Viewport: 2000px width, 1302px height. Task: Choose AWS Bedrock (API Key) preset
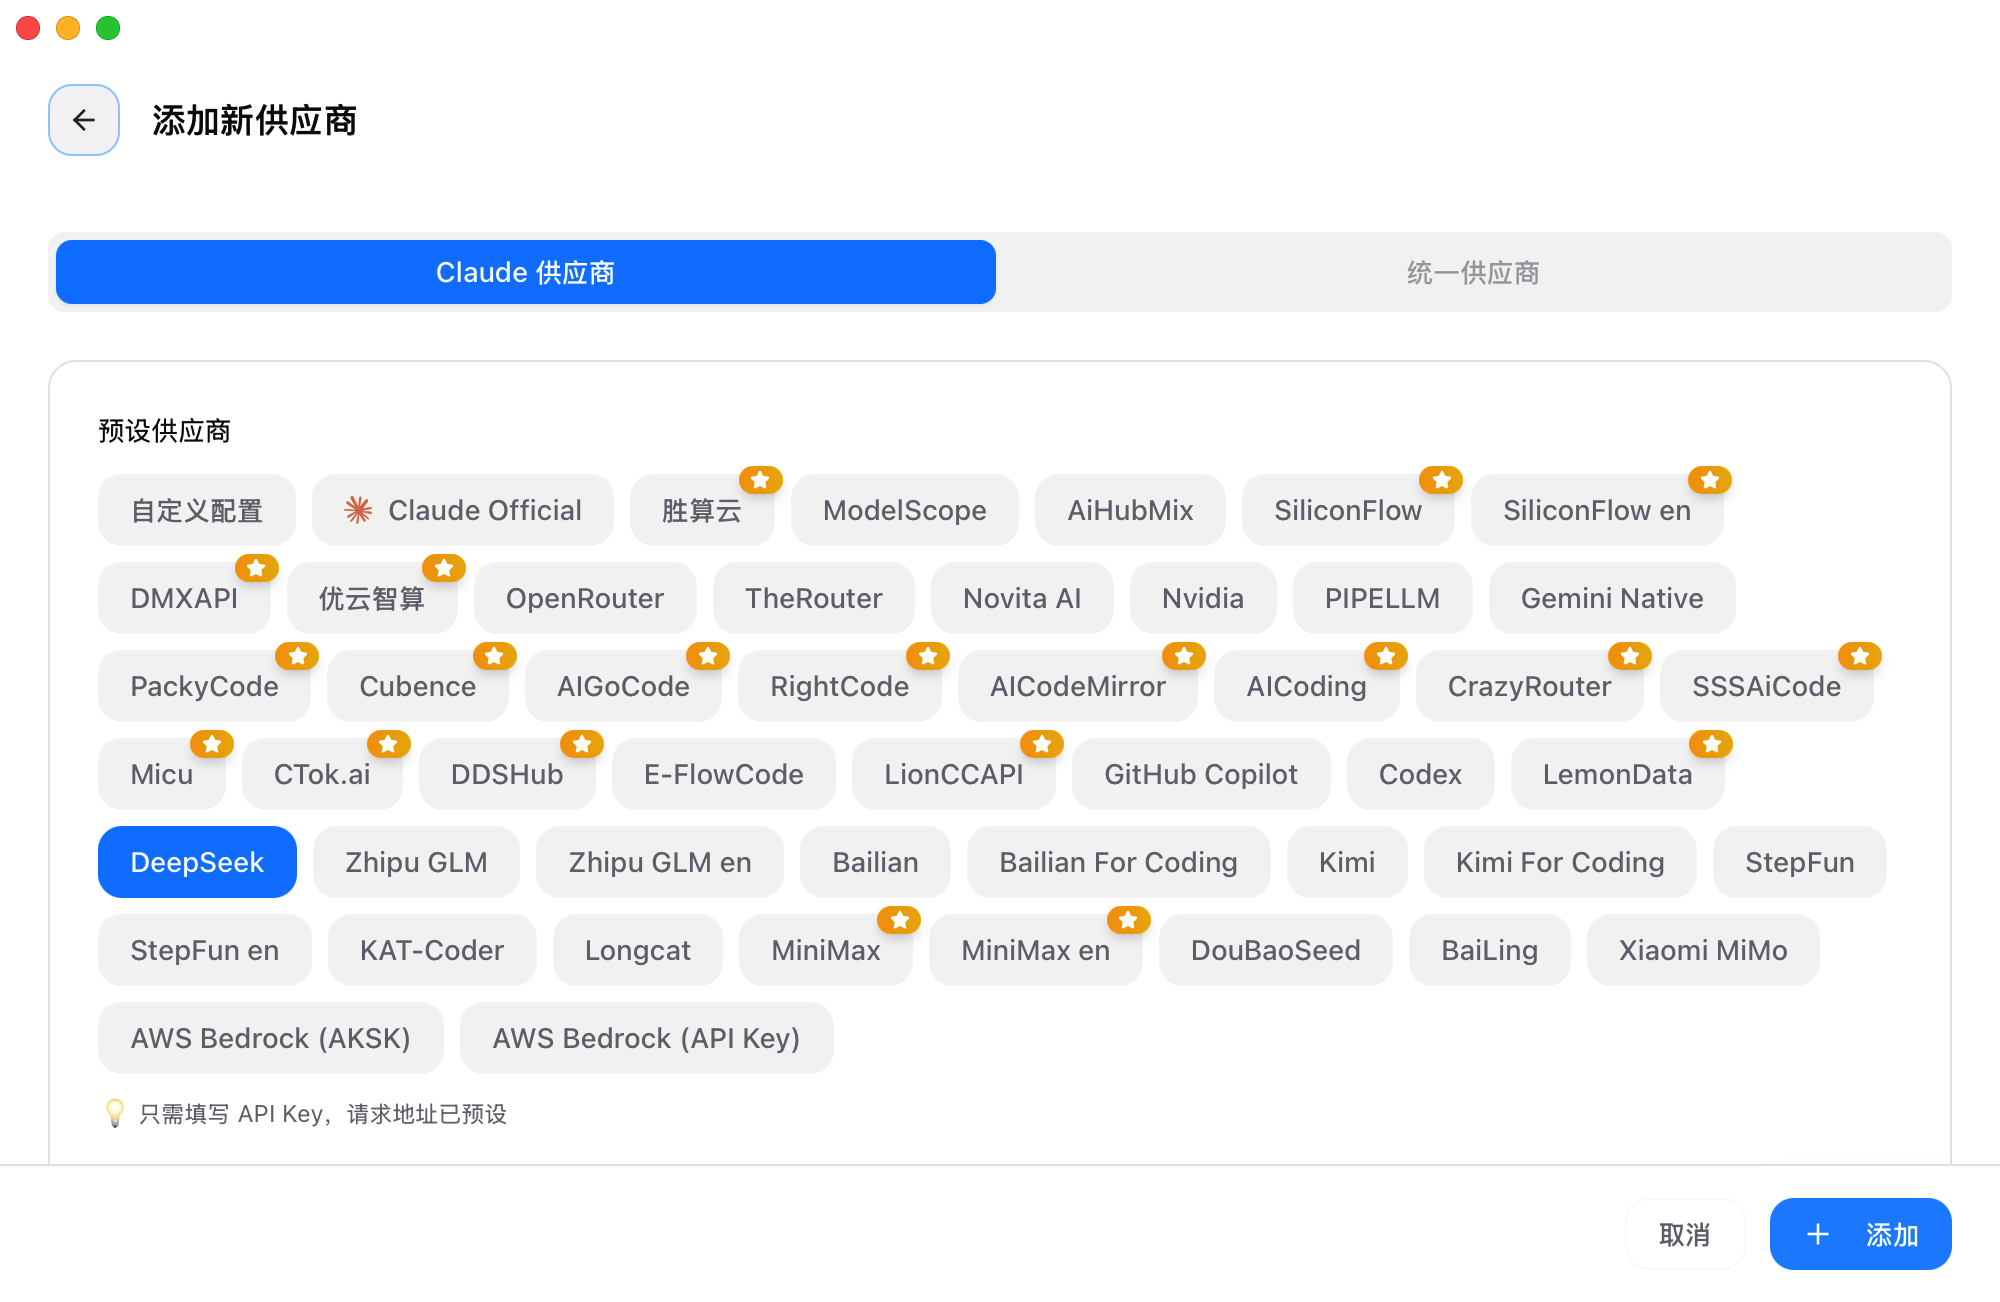(x=647, y=1038)
